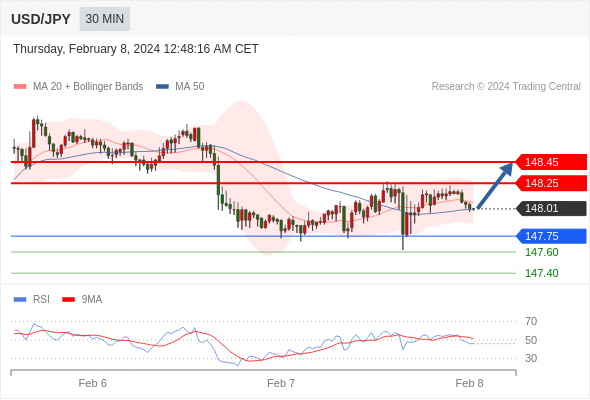590x400 pixels.
Task: Click the RSI 70 level label
Action: pyautogui.click(x=531, y=321)
